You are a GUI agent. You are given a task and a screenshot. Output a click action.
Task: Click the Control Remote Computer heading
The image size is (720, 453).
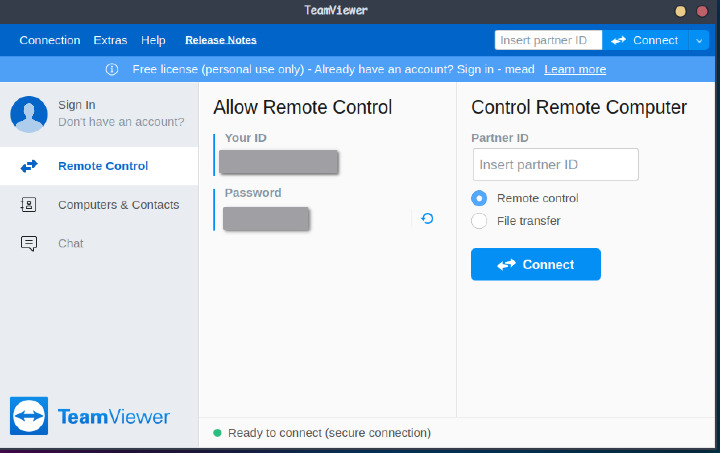click(x=579, y=107)
